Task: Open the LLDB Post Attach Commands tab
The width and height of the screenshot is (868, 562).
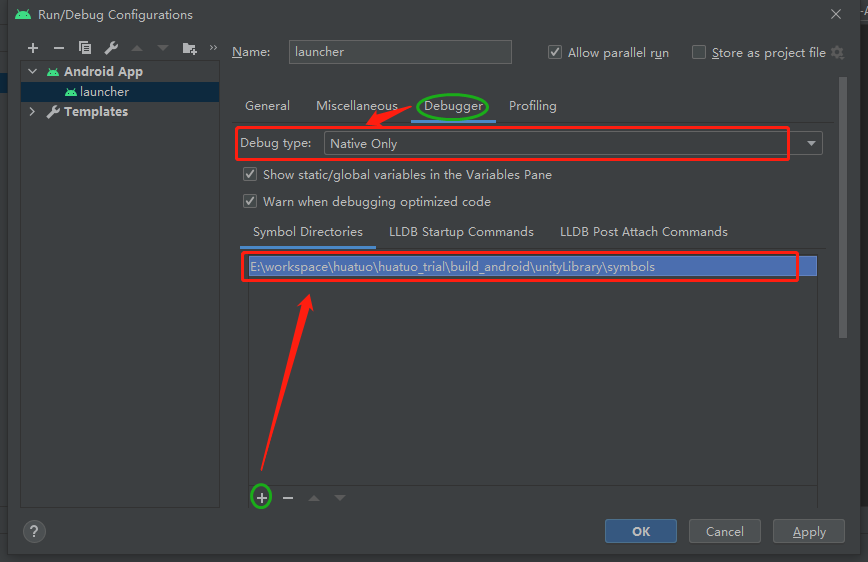Action: 643,231
